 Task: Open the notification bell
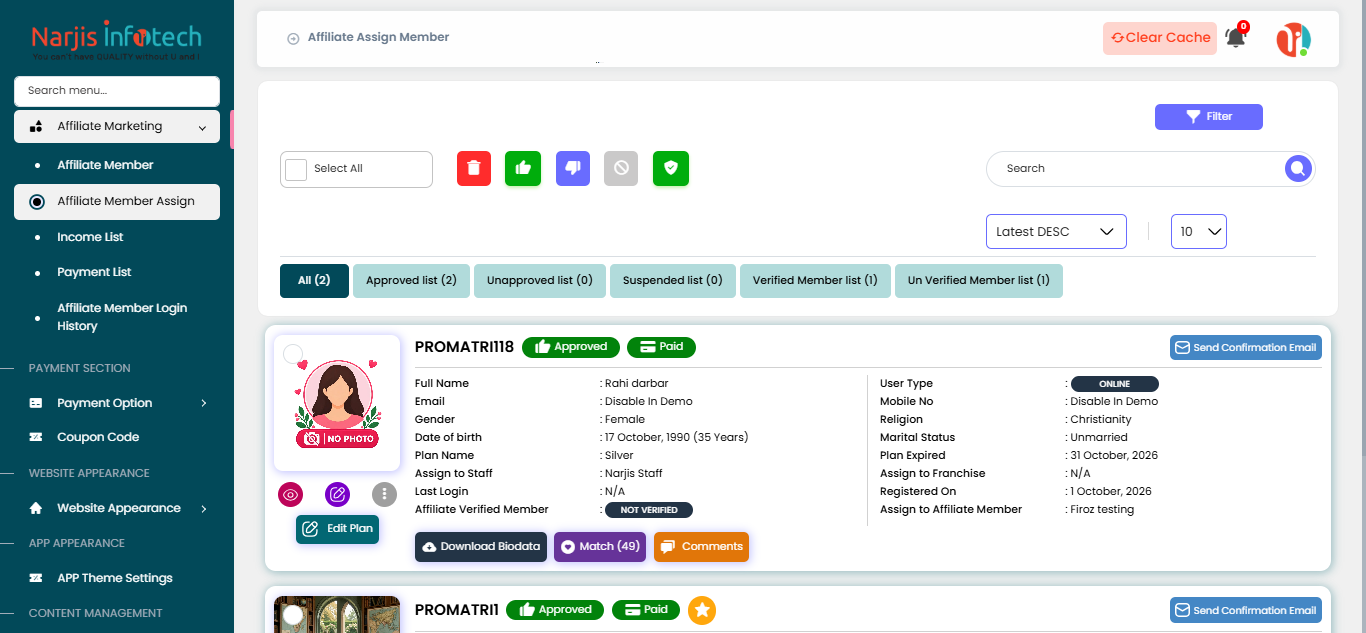[1236, 38]
